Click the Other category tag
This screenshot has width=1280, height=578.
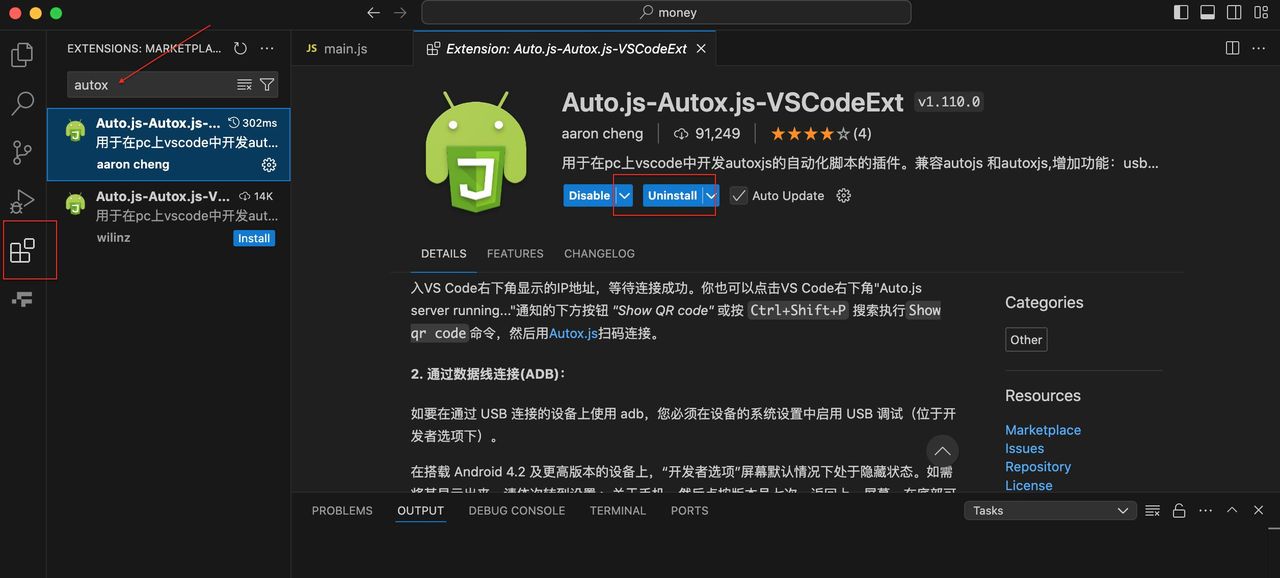pos(1026,339)
